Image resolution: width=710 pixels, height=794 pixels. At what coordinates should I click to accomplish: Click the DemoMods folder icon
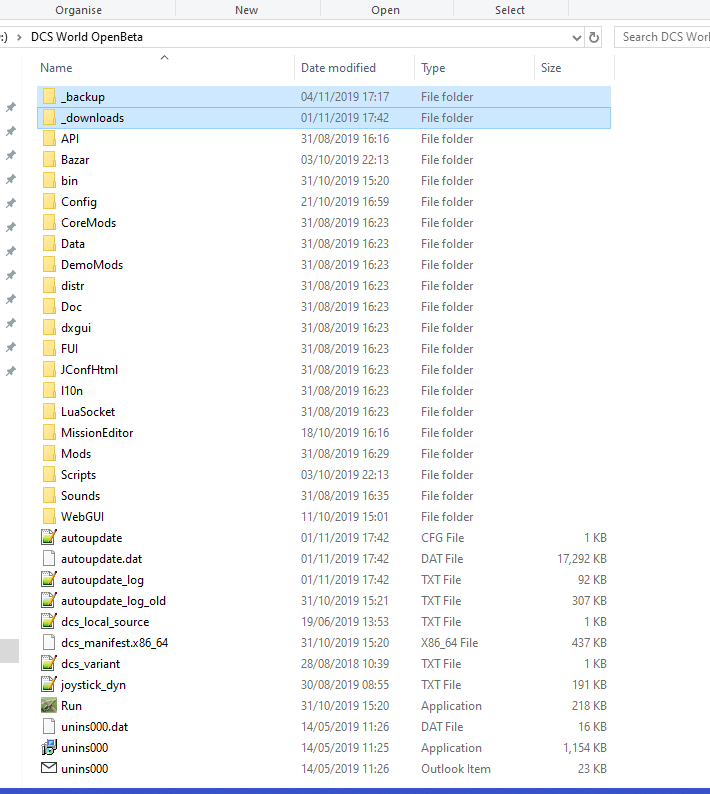coord(49,265)
